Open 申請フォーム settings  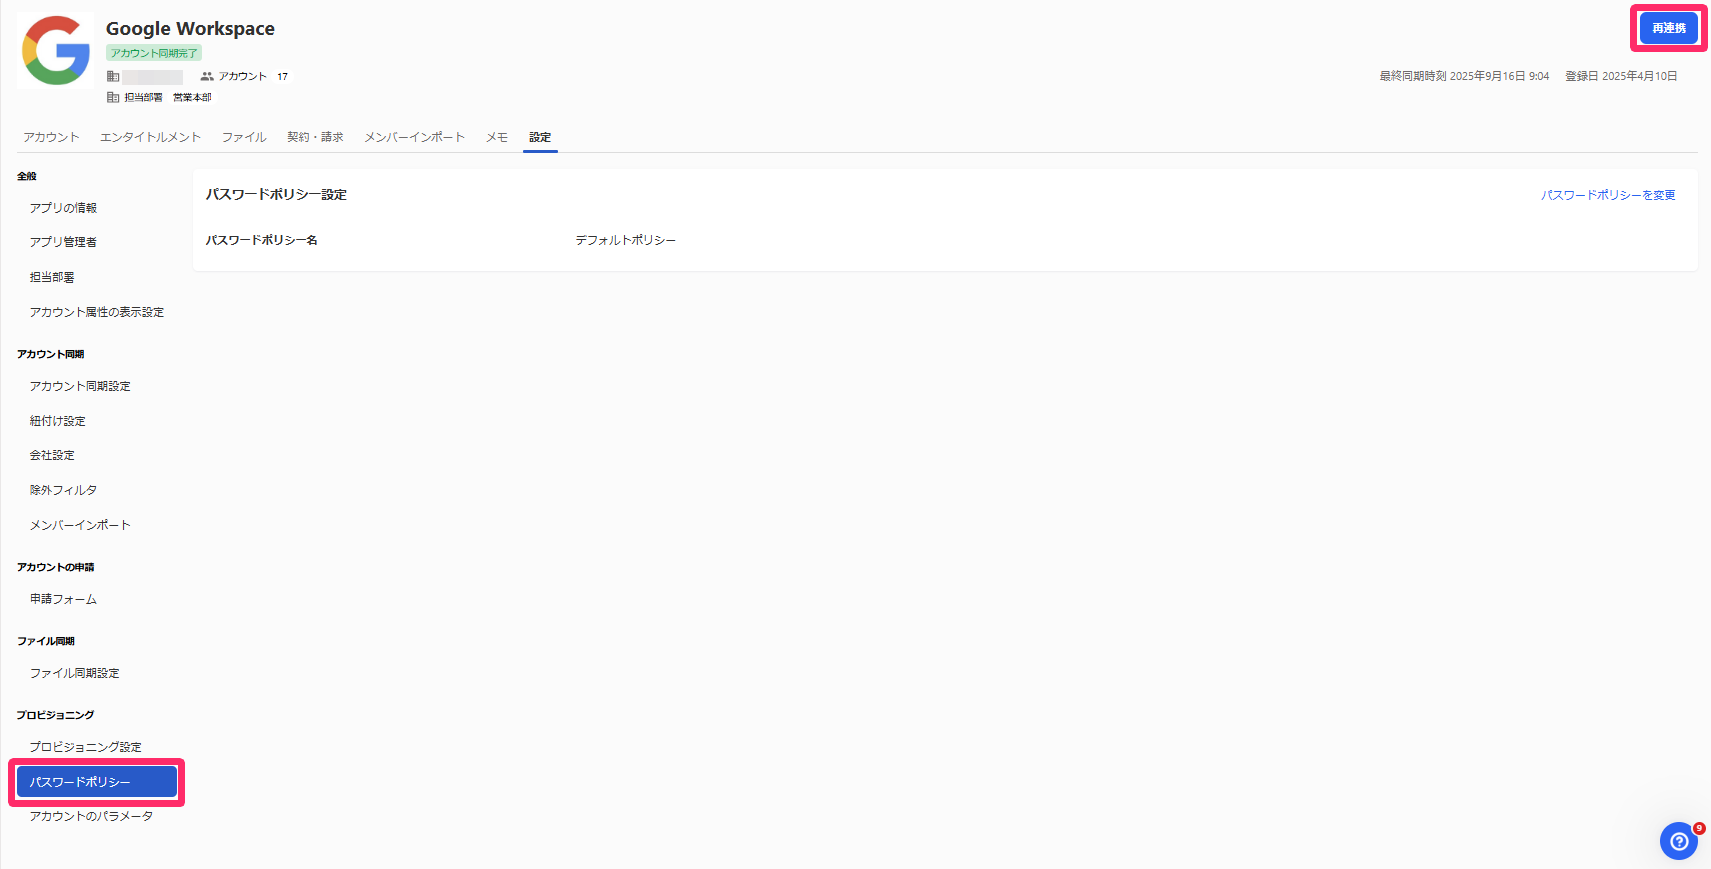[63, 599]
